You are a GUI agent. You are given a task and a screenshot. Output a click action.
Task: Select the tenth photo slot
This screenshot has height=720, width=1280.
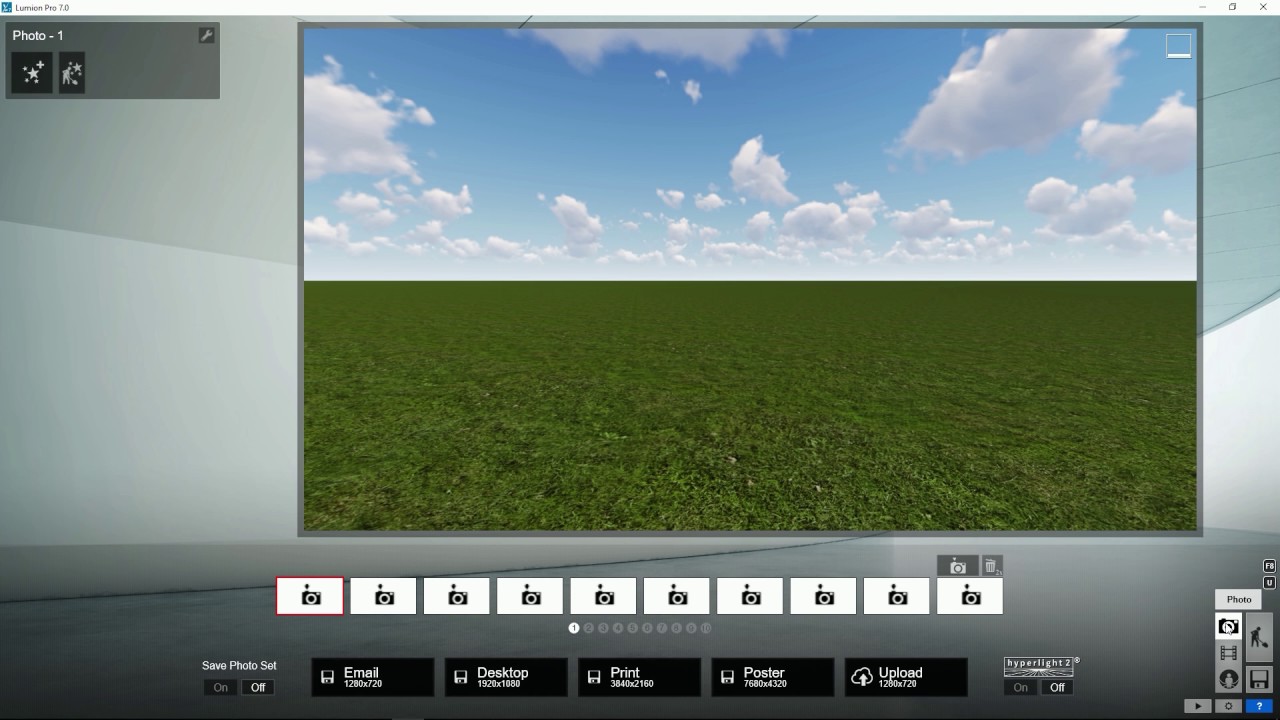[x=970, y=596]
